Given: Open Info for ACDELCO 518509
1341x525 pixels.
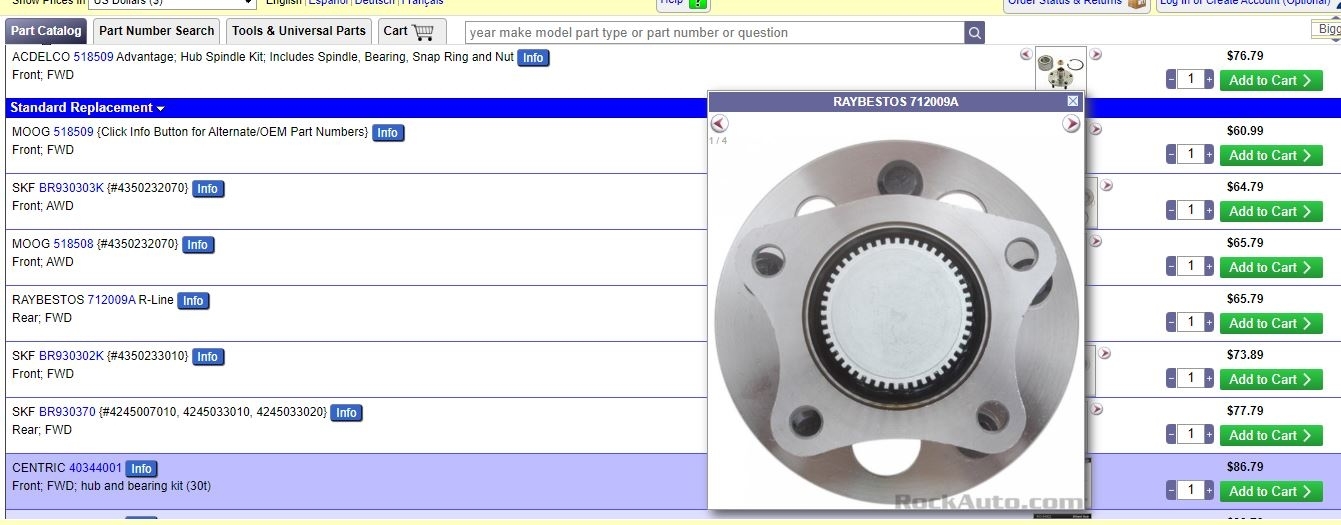Looking at the screenshot, I should [x=533, y=58].
